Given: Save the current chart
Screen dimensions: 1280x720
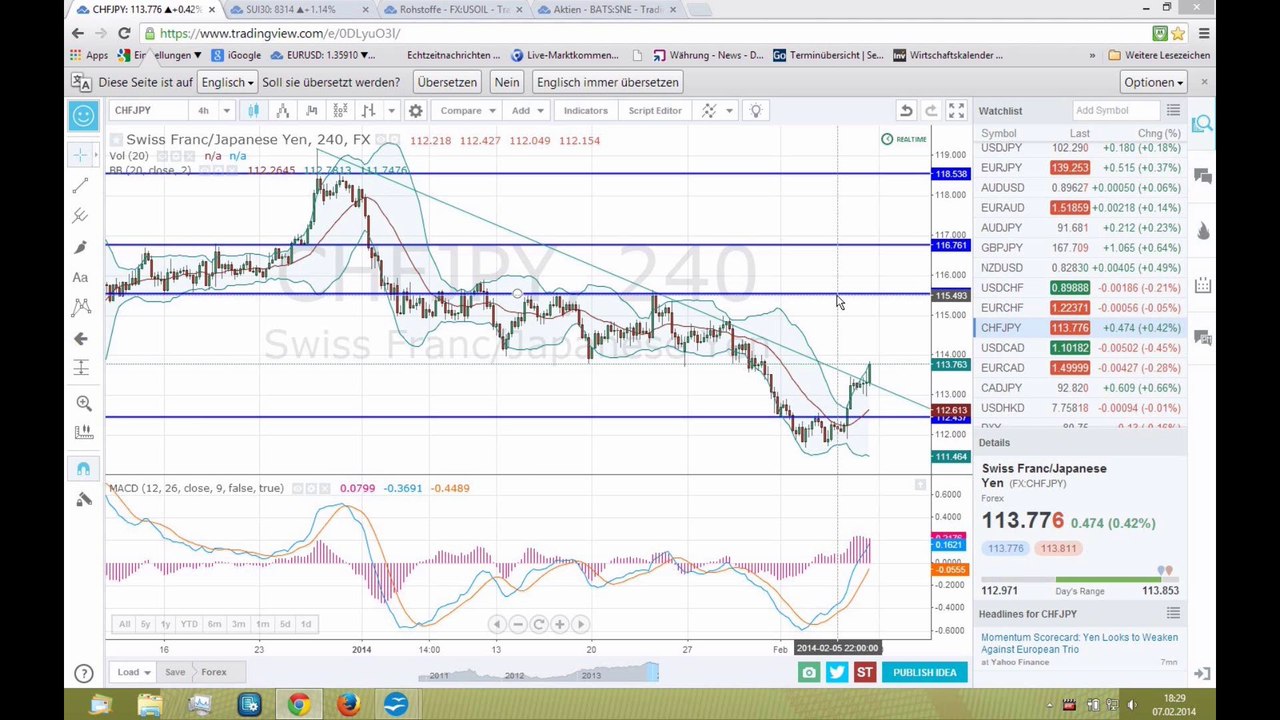Looking at the screenshot, I should (x=175, y=672).
